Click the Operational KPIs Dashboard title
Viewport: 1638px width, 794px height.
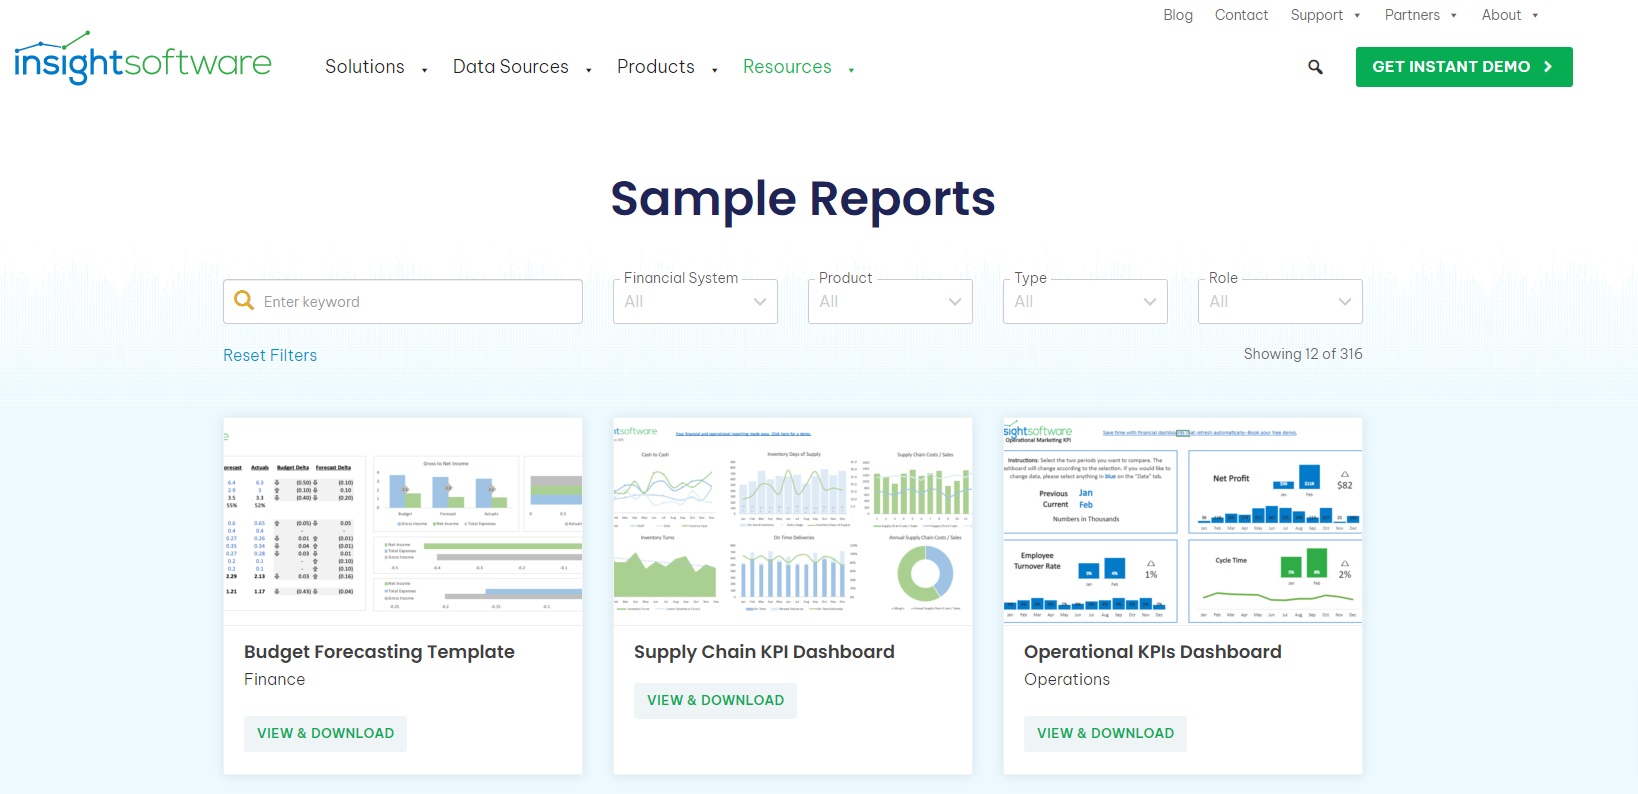click(1153, 652)
